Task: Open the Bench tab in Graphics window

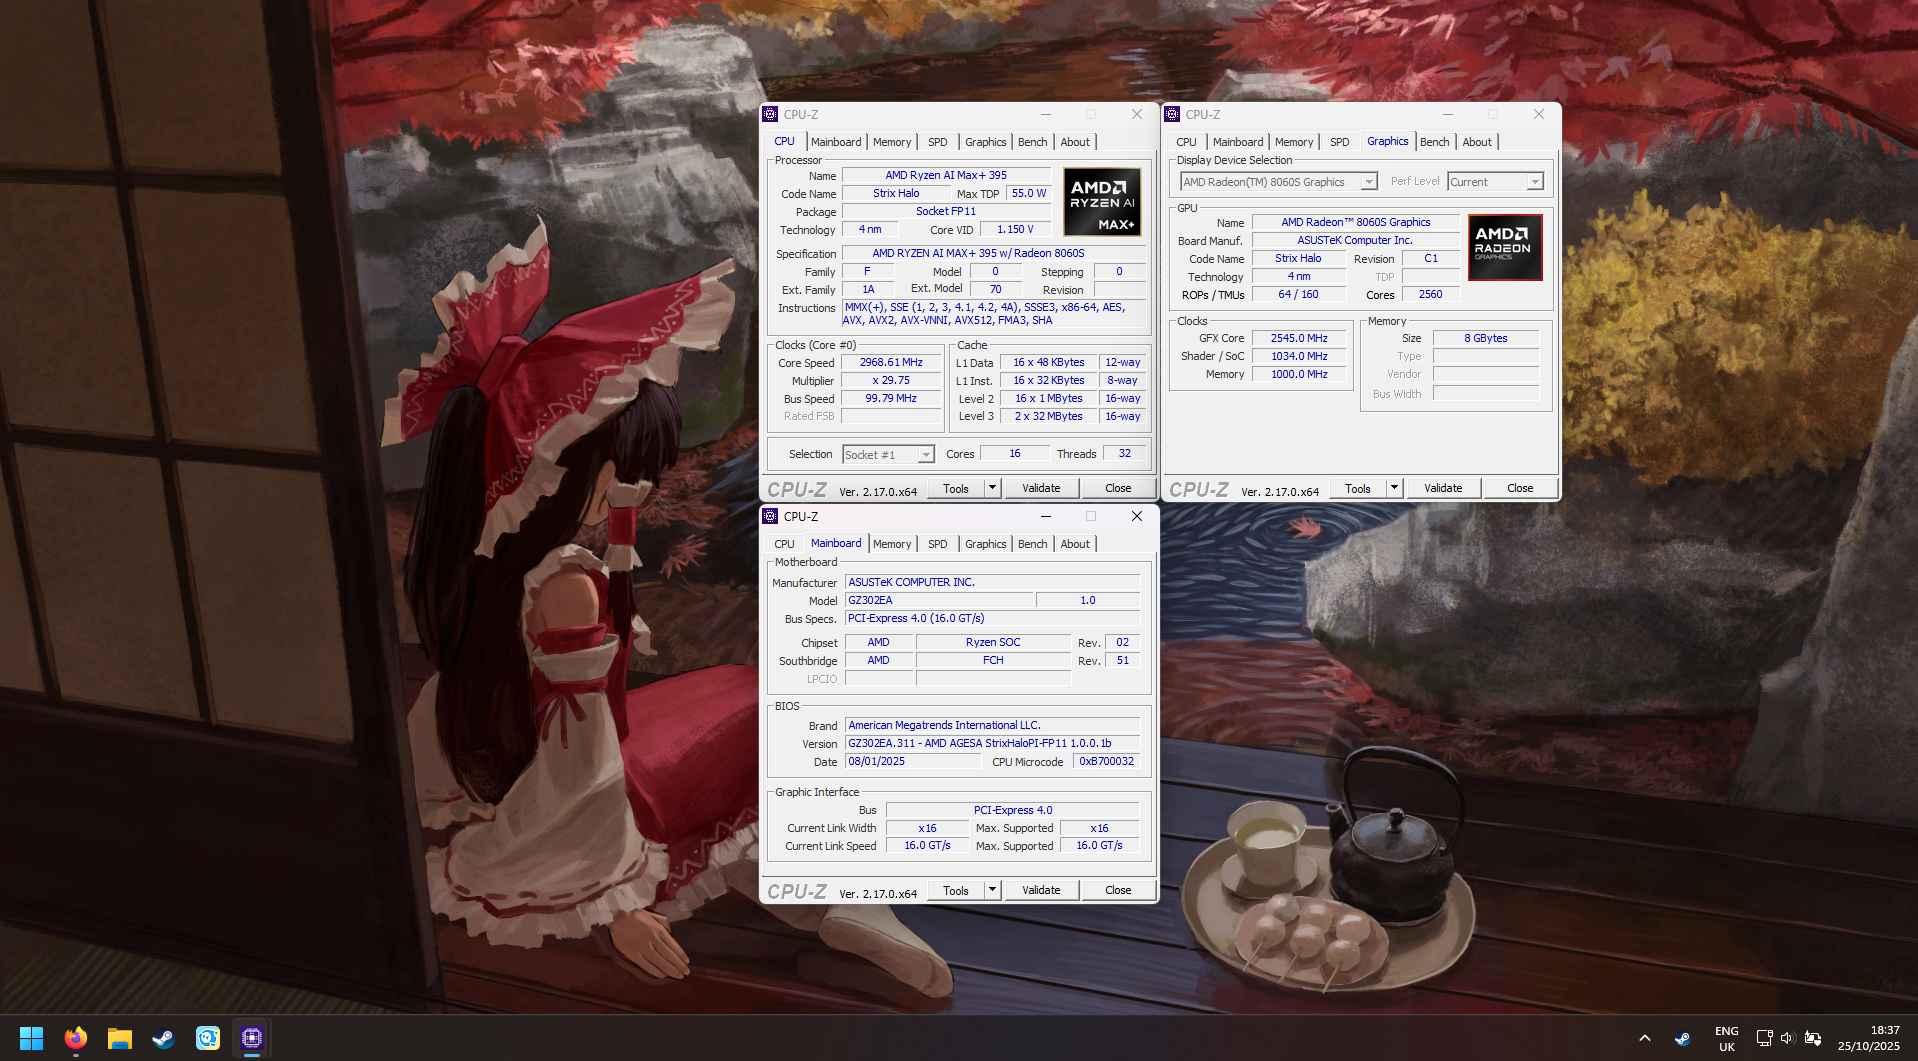Action: click(x=1434, y=142)
